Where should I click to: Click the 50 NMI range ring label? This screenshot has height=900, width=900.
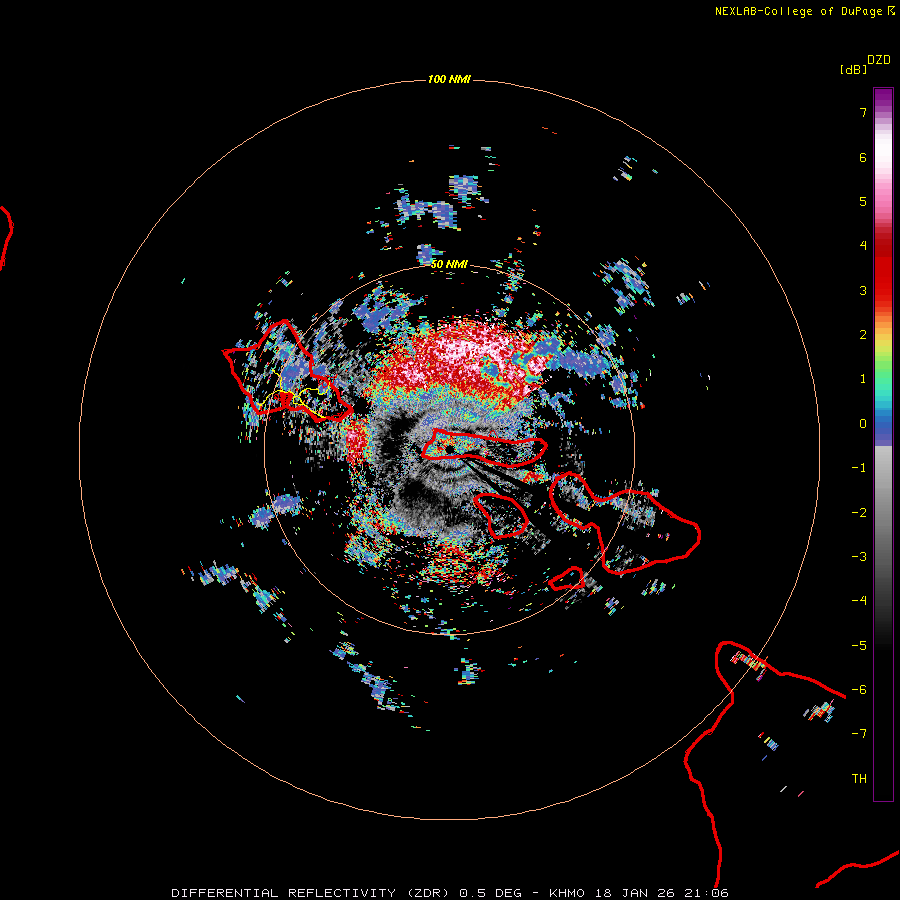(x=449, y=264)
